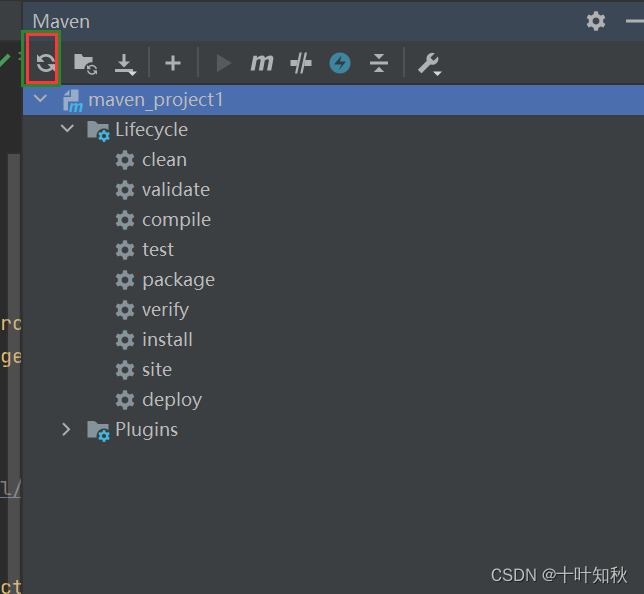Click the Maven panel title

point(61,21)
